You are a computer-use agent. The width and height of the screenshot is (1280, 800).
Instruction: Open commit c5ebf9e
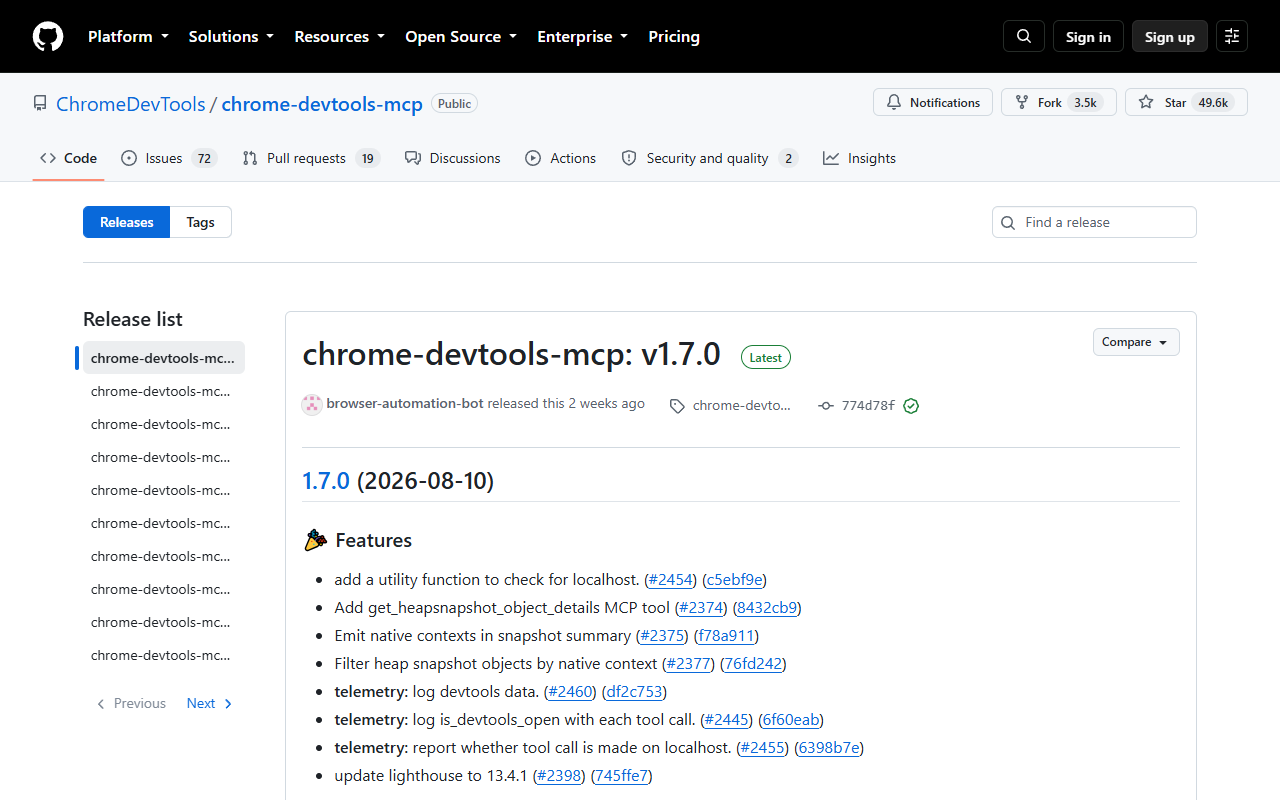tap(735, 579)
